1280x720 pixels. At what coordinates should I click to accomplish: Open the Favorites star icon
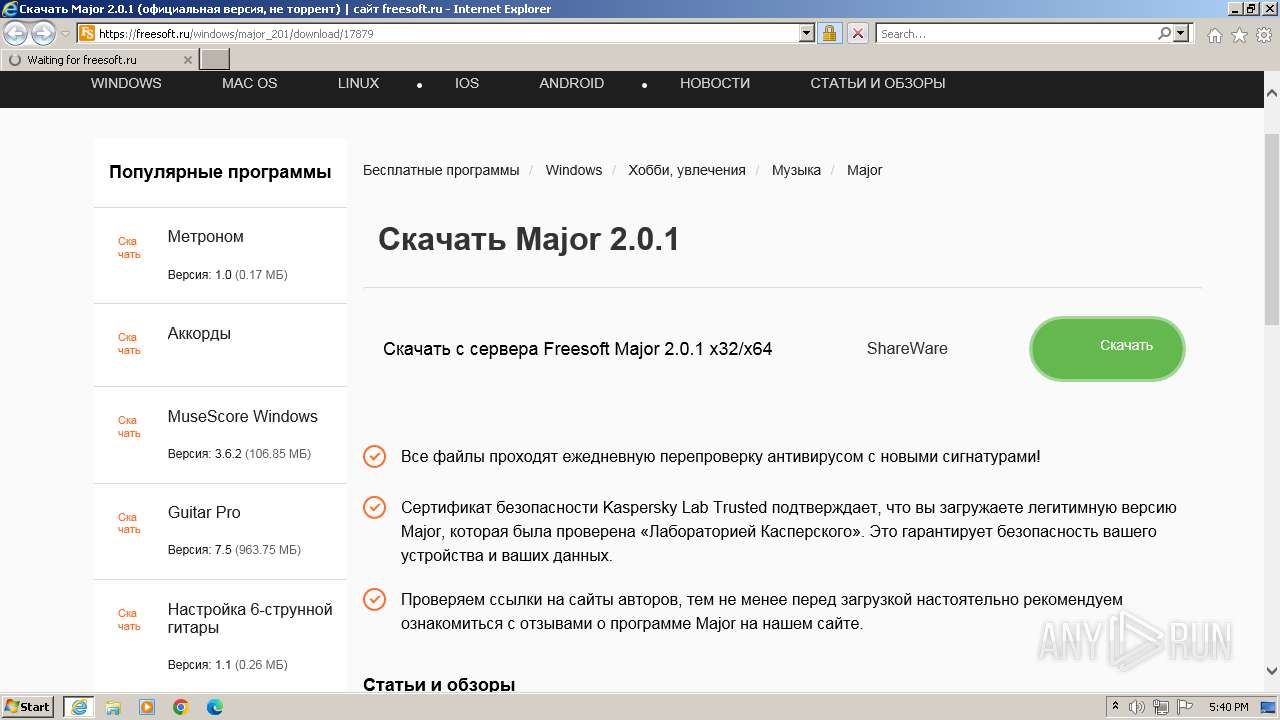click(1239, 35)
